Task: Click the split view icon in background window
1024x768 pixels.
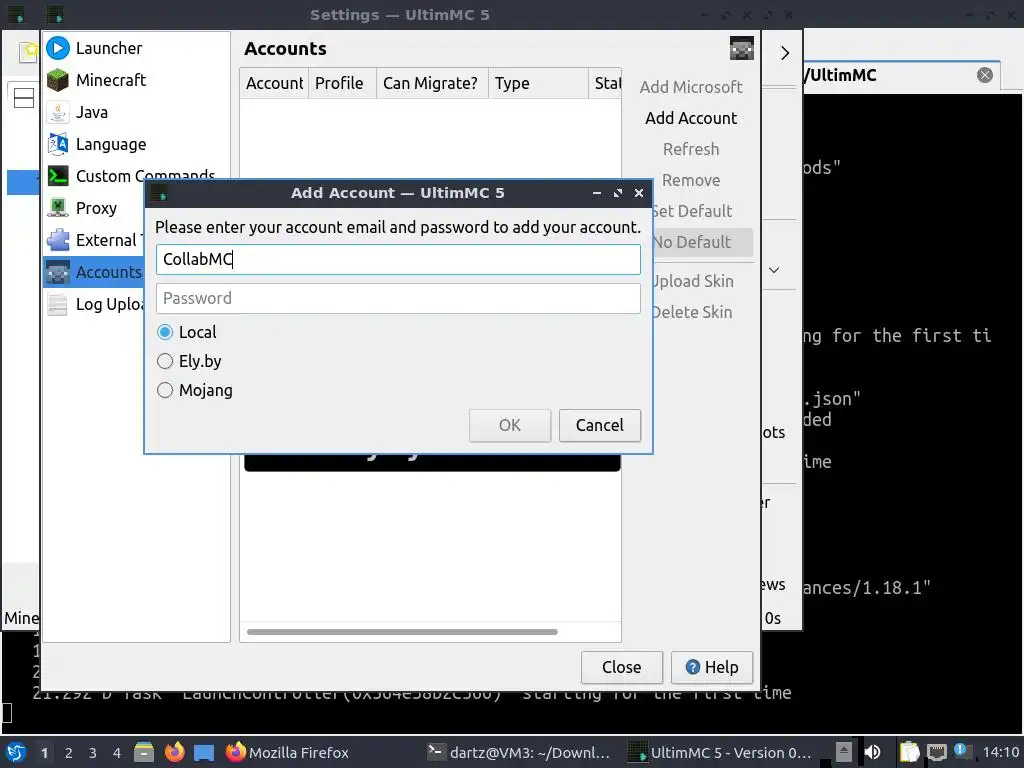Action: [x=24, y=98]
